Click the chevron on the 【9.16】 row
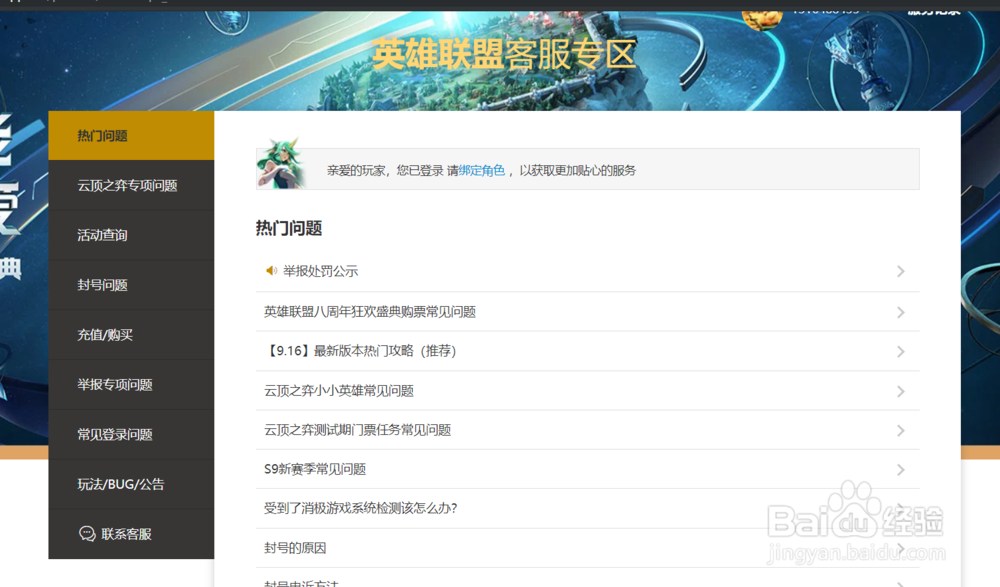1000x587 pixels. coord(901,352)
